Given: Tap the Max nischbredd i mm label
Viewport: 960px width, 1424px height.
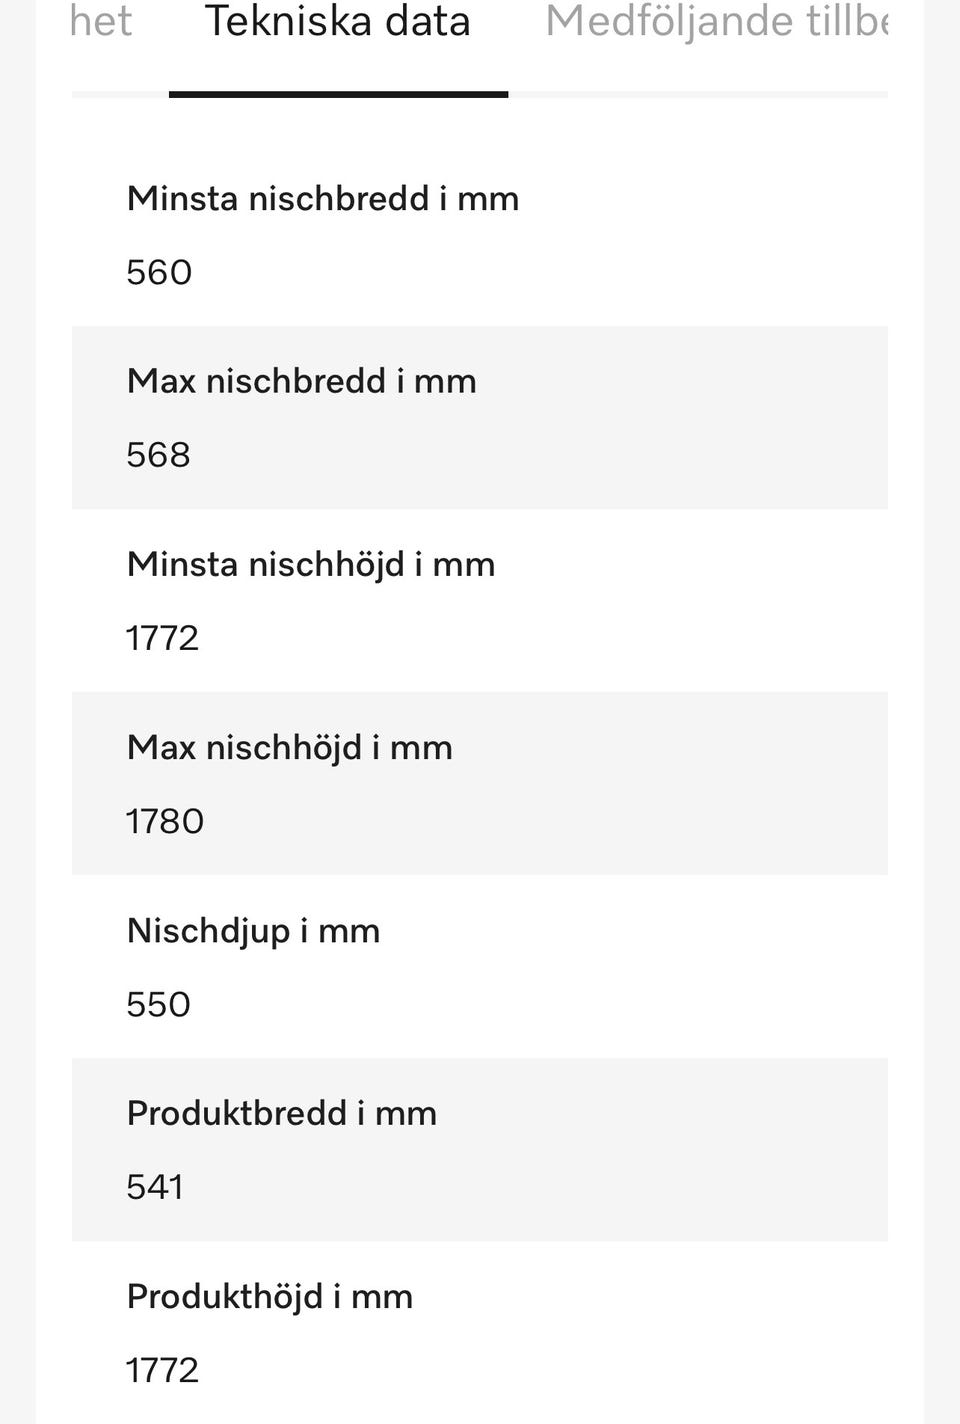Looking at the screenshot, I should 301,381.
